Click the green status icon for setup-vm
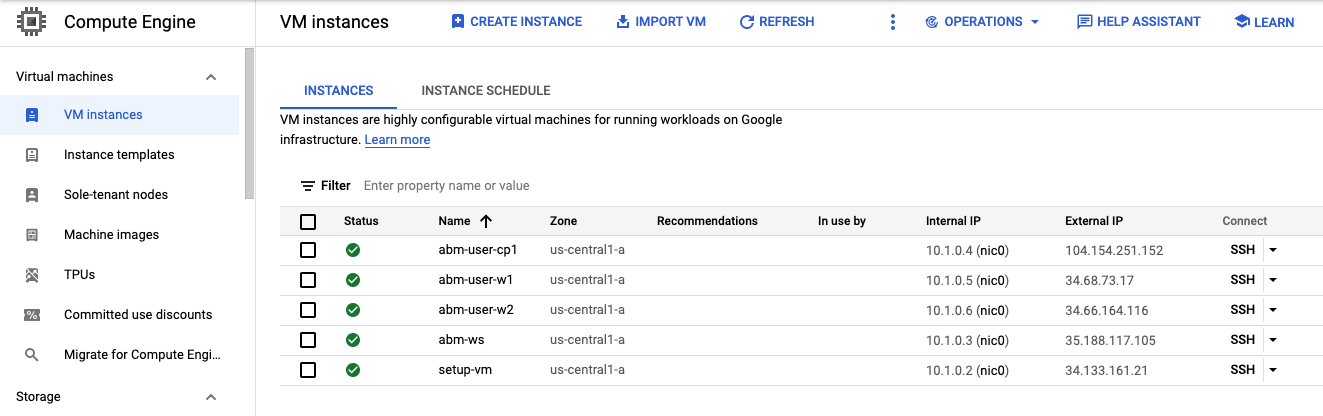Screen dimensions: 1323x416 353,370
